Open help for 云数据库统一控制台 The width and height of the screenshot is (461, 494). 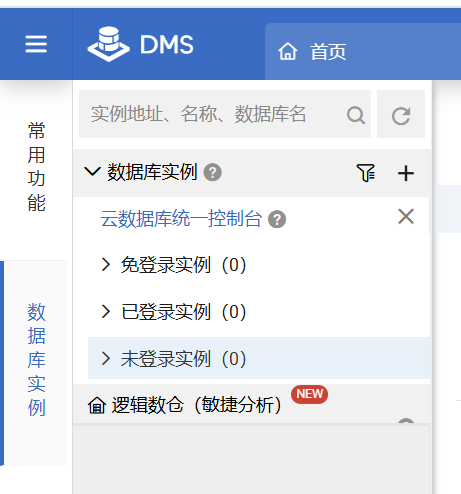[277, 219]
